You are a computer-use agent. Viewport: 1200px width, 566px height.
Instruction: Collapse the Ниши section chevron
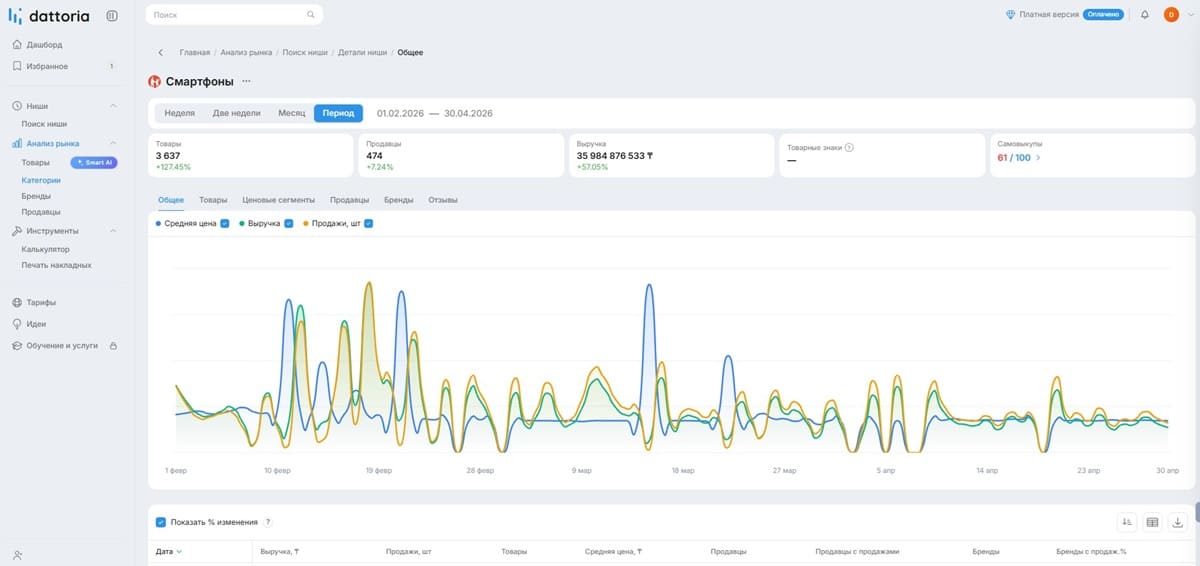click(113, 106)
